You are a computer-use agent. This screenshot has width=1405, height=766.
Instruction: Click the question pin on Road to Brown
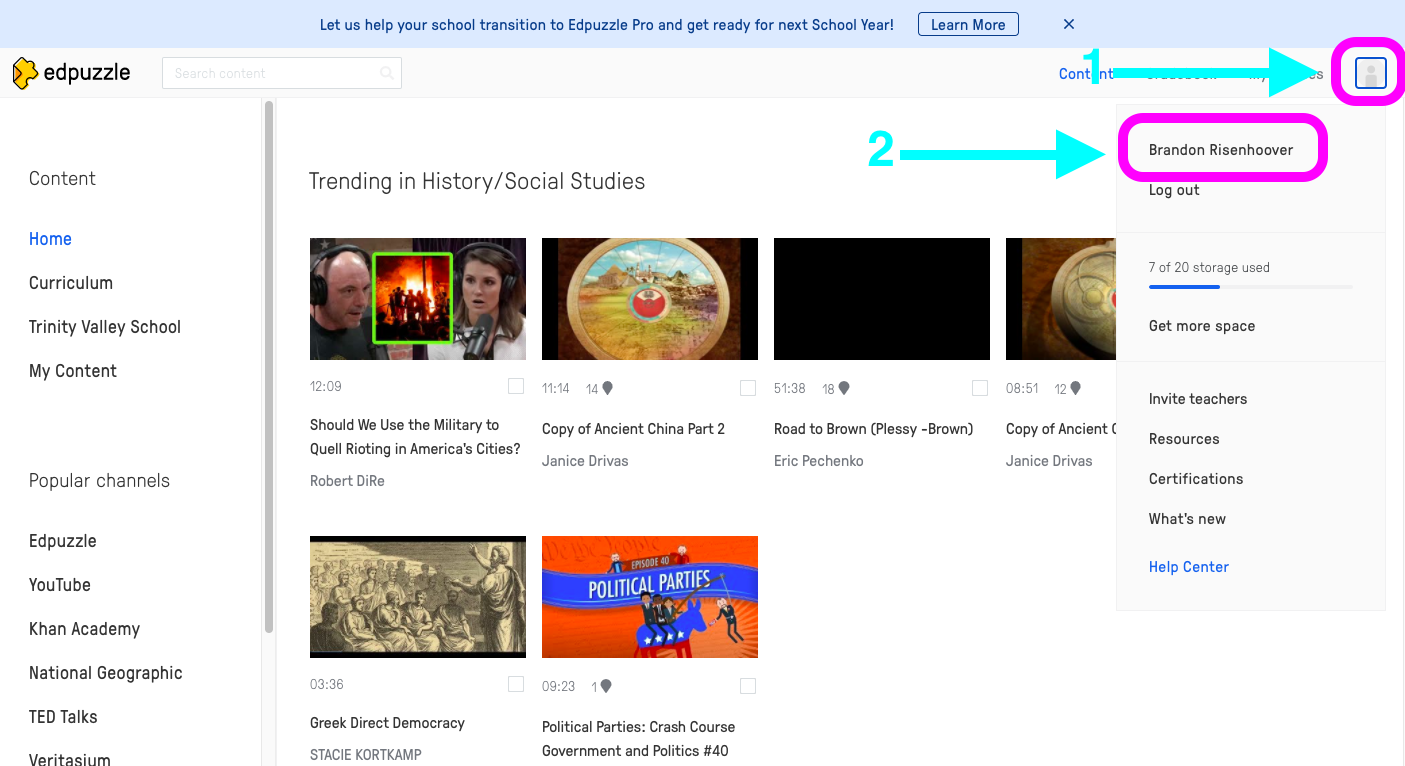[843, 388]
